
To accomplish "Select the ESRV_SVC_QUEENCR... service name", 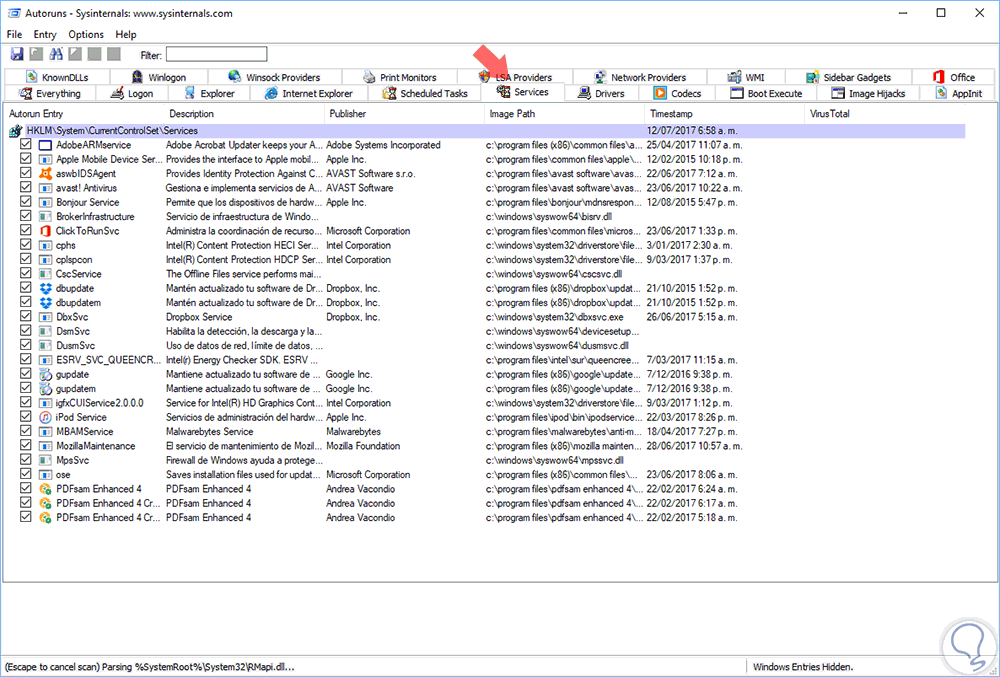I will coord(108,360).
